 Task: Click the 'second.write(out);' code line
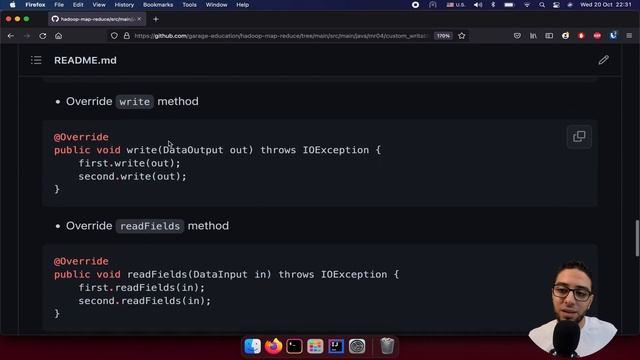click(133, 176)
